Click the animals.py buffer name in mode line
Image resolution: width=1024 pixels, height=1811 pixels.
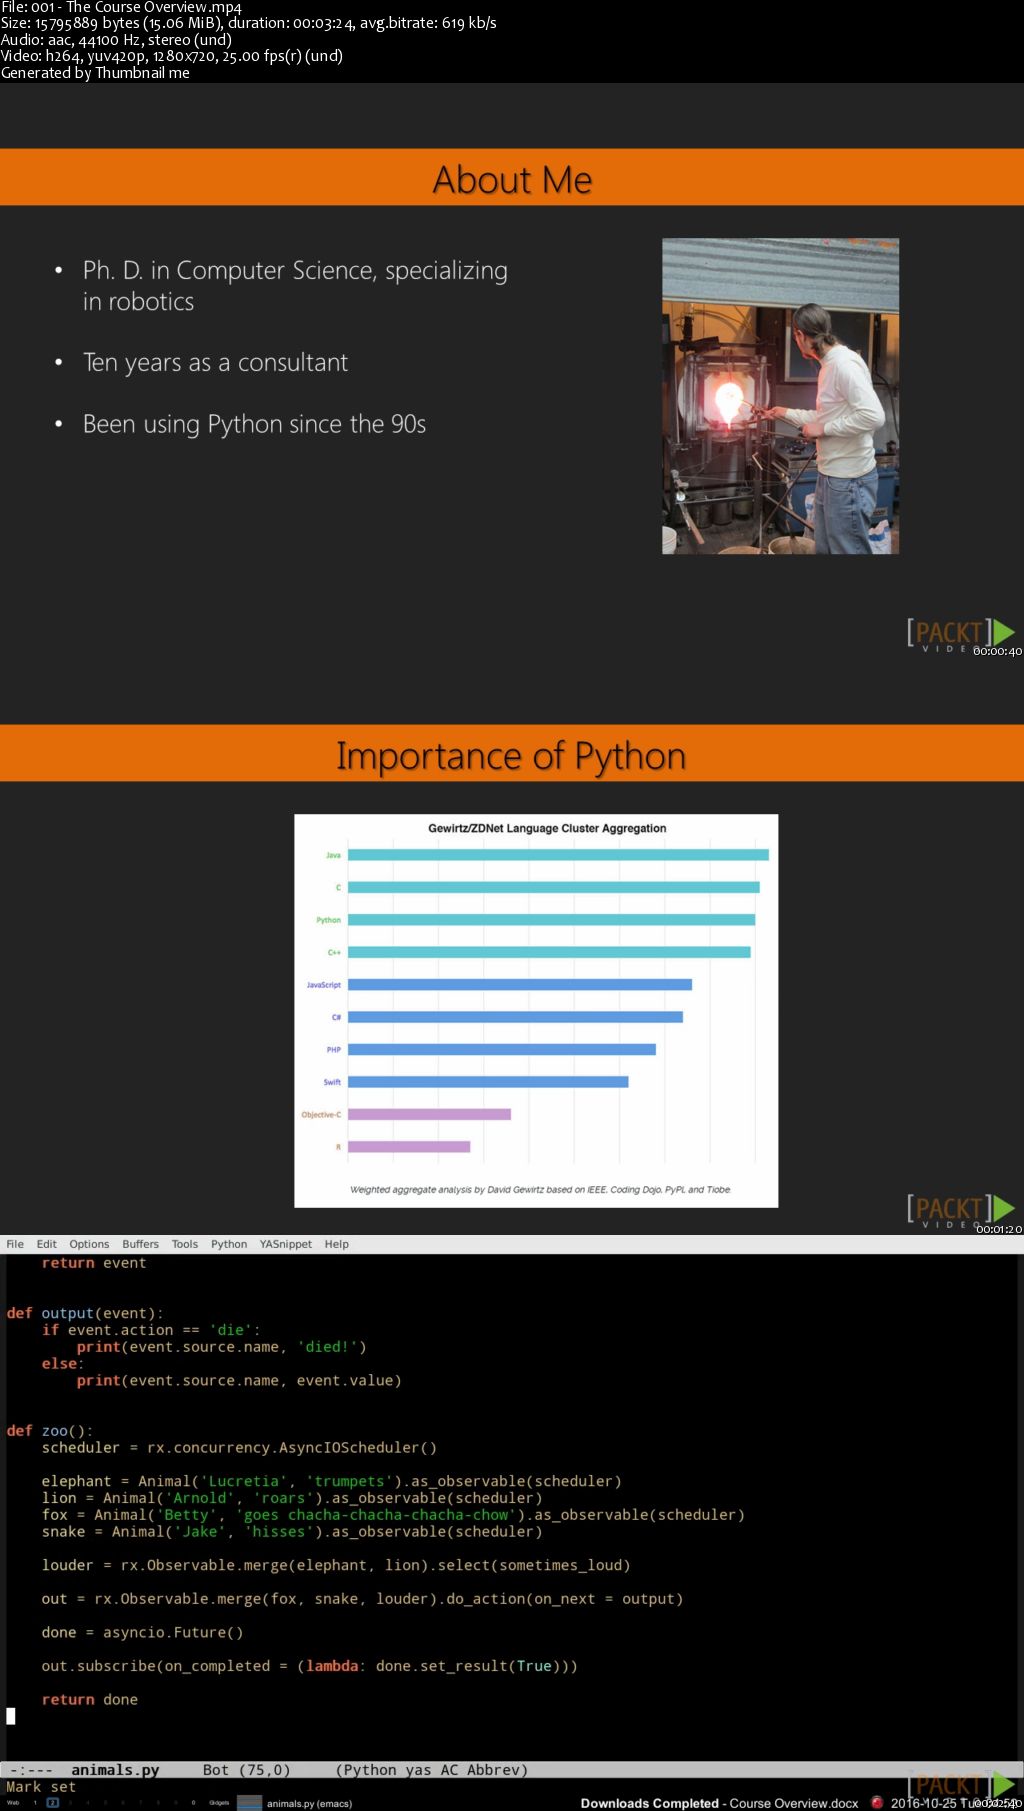pos(115,1770)
